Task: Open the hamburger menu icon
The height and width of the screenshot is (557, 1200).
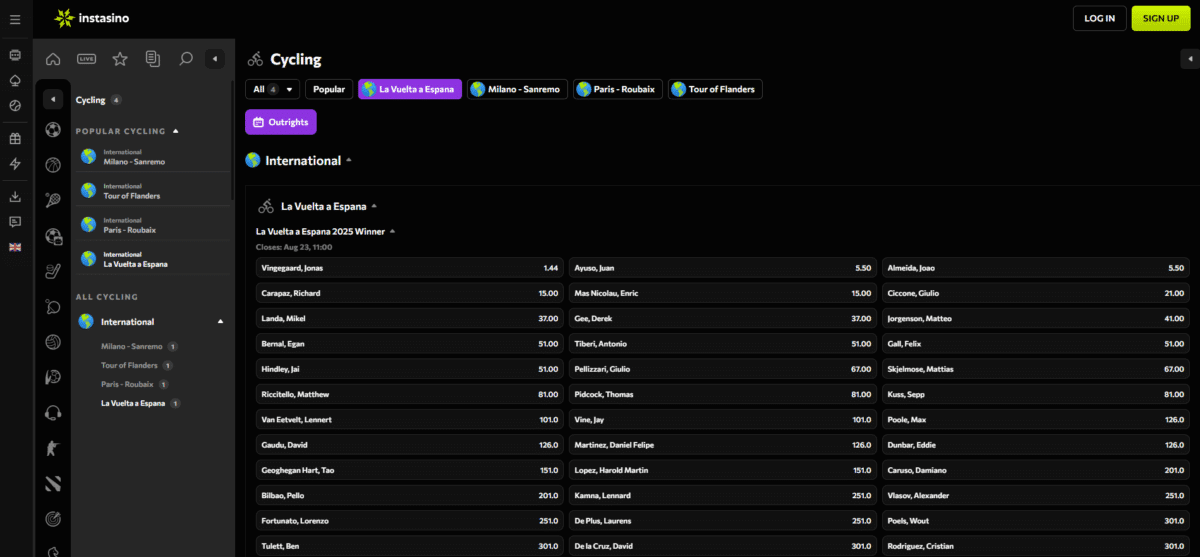Action: [15, 19]
